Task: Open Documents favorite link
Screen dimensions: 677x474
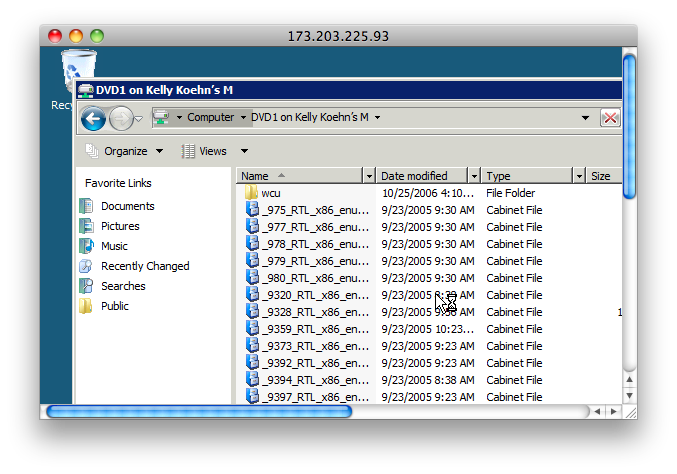Action: click(x=127, y=206)
